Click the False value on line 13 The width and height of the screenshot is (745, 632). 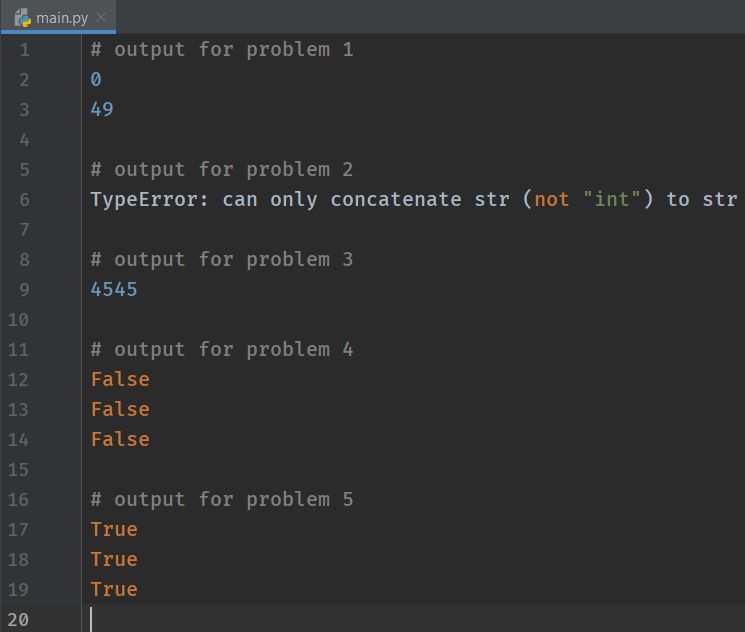[x=120, y=409]
